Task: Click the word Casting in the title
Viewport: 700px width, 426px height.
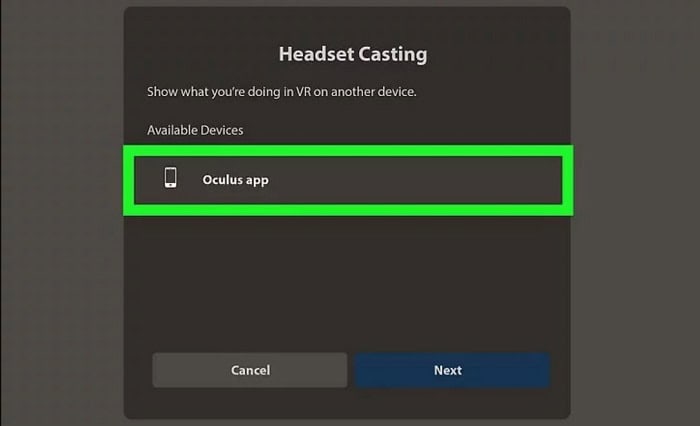Action: pos(392,54)
